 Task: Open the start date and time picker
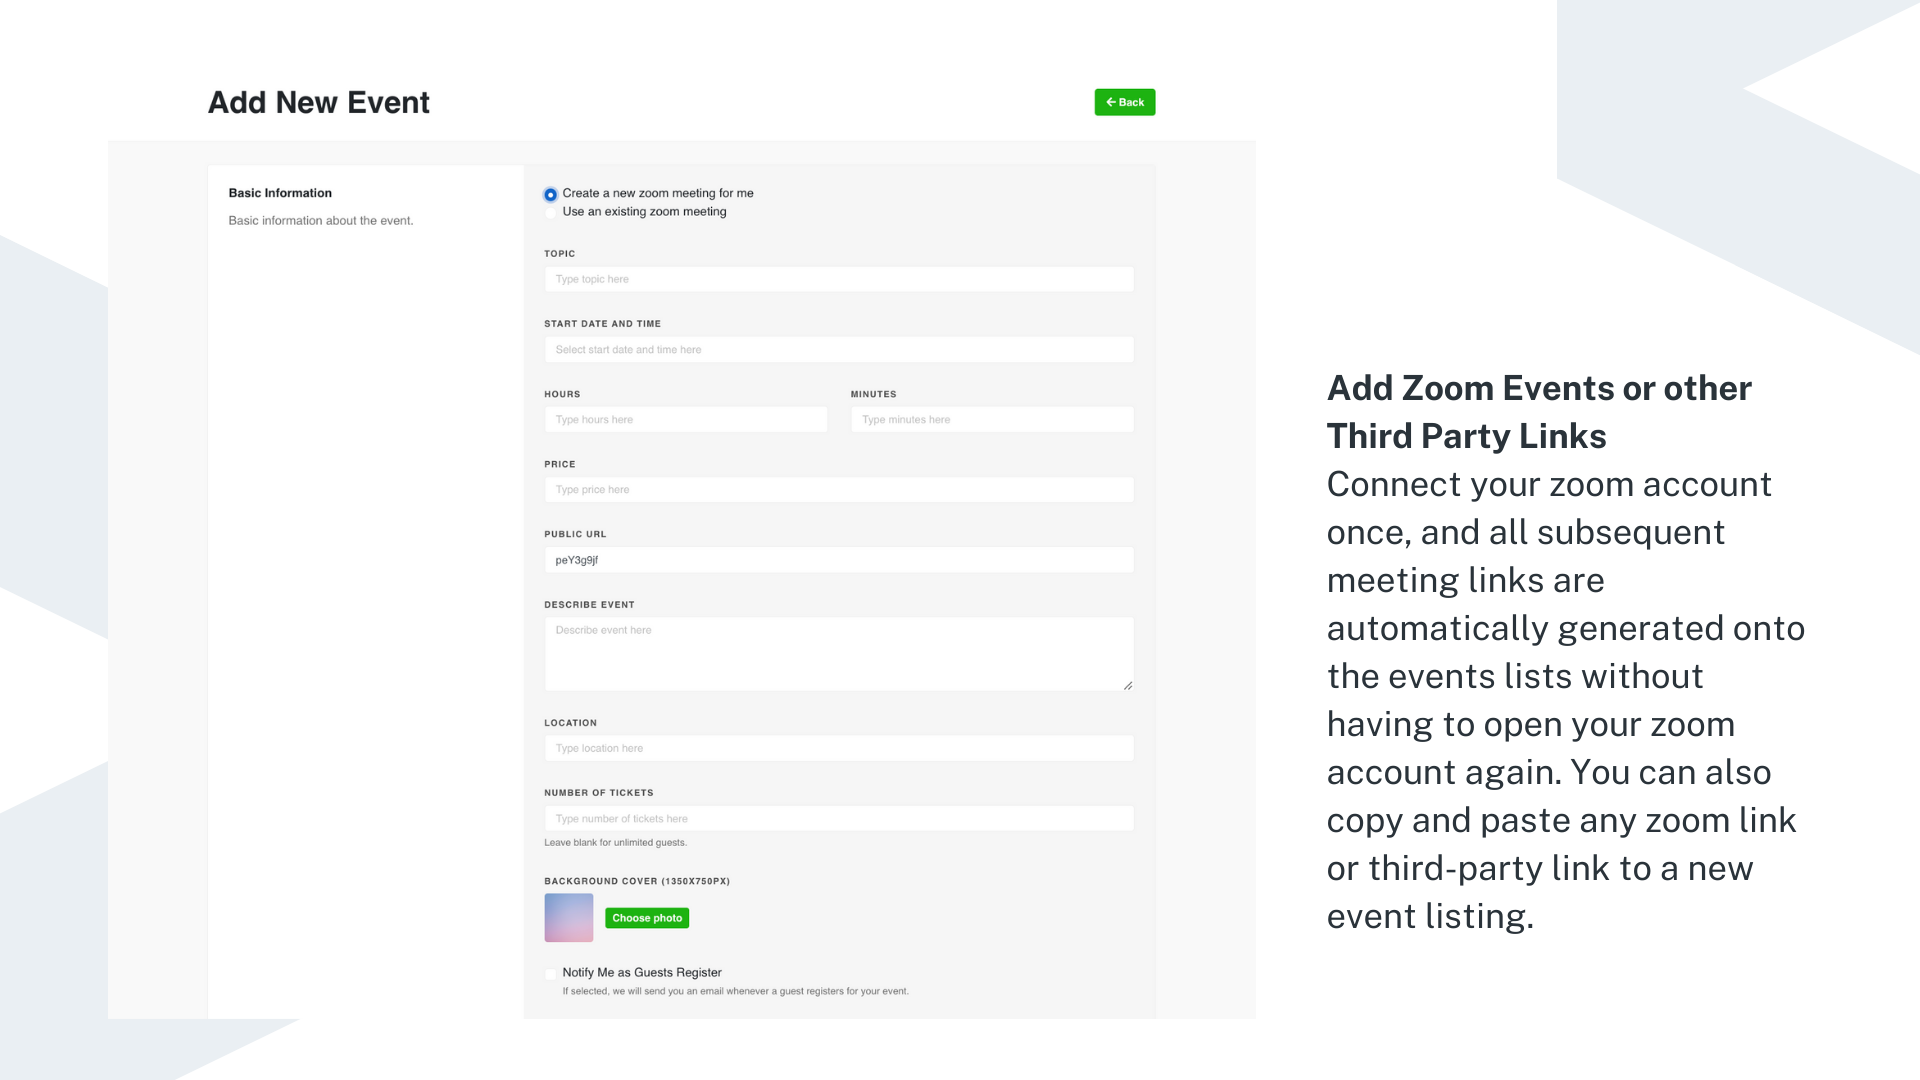pyautogui.click(x=838, y=349)
